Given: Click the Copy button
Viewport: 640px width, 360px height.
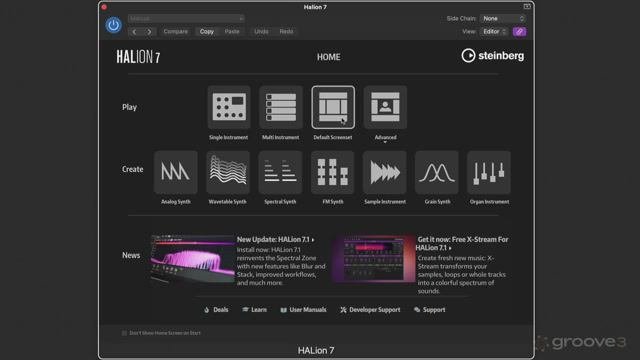Looking at the screenshot, I should pos(207,31).
